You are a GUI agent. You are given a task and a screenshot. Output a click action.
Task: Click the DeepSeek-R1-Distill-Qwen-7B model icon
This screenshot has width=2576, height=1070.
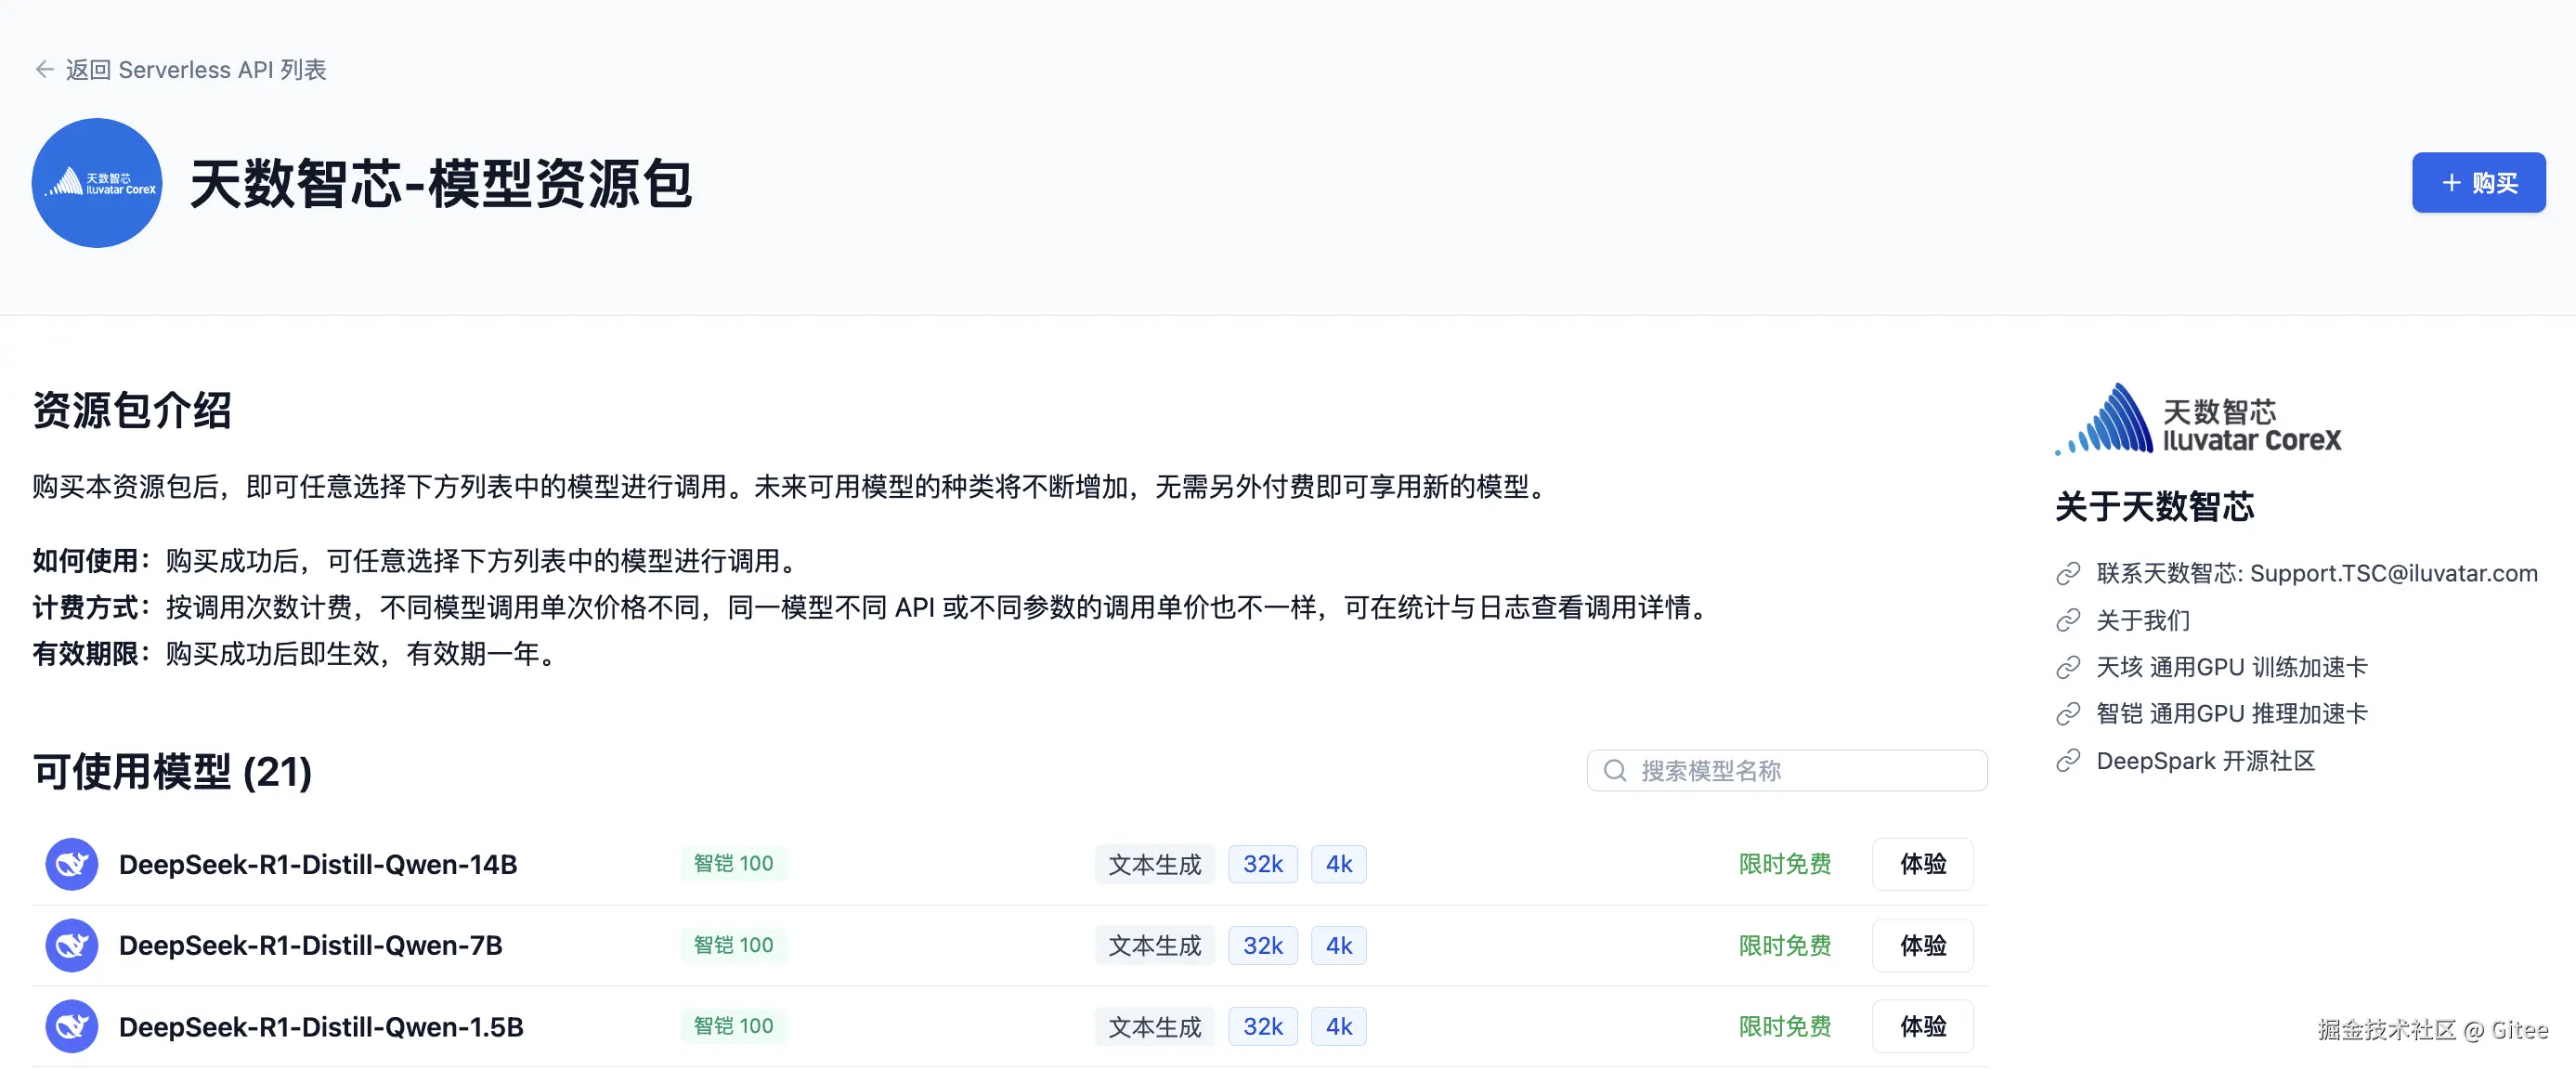72,945
